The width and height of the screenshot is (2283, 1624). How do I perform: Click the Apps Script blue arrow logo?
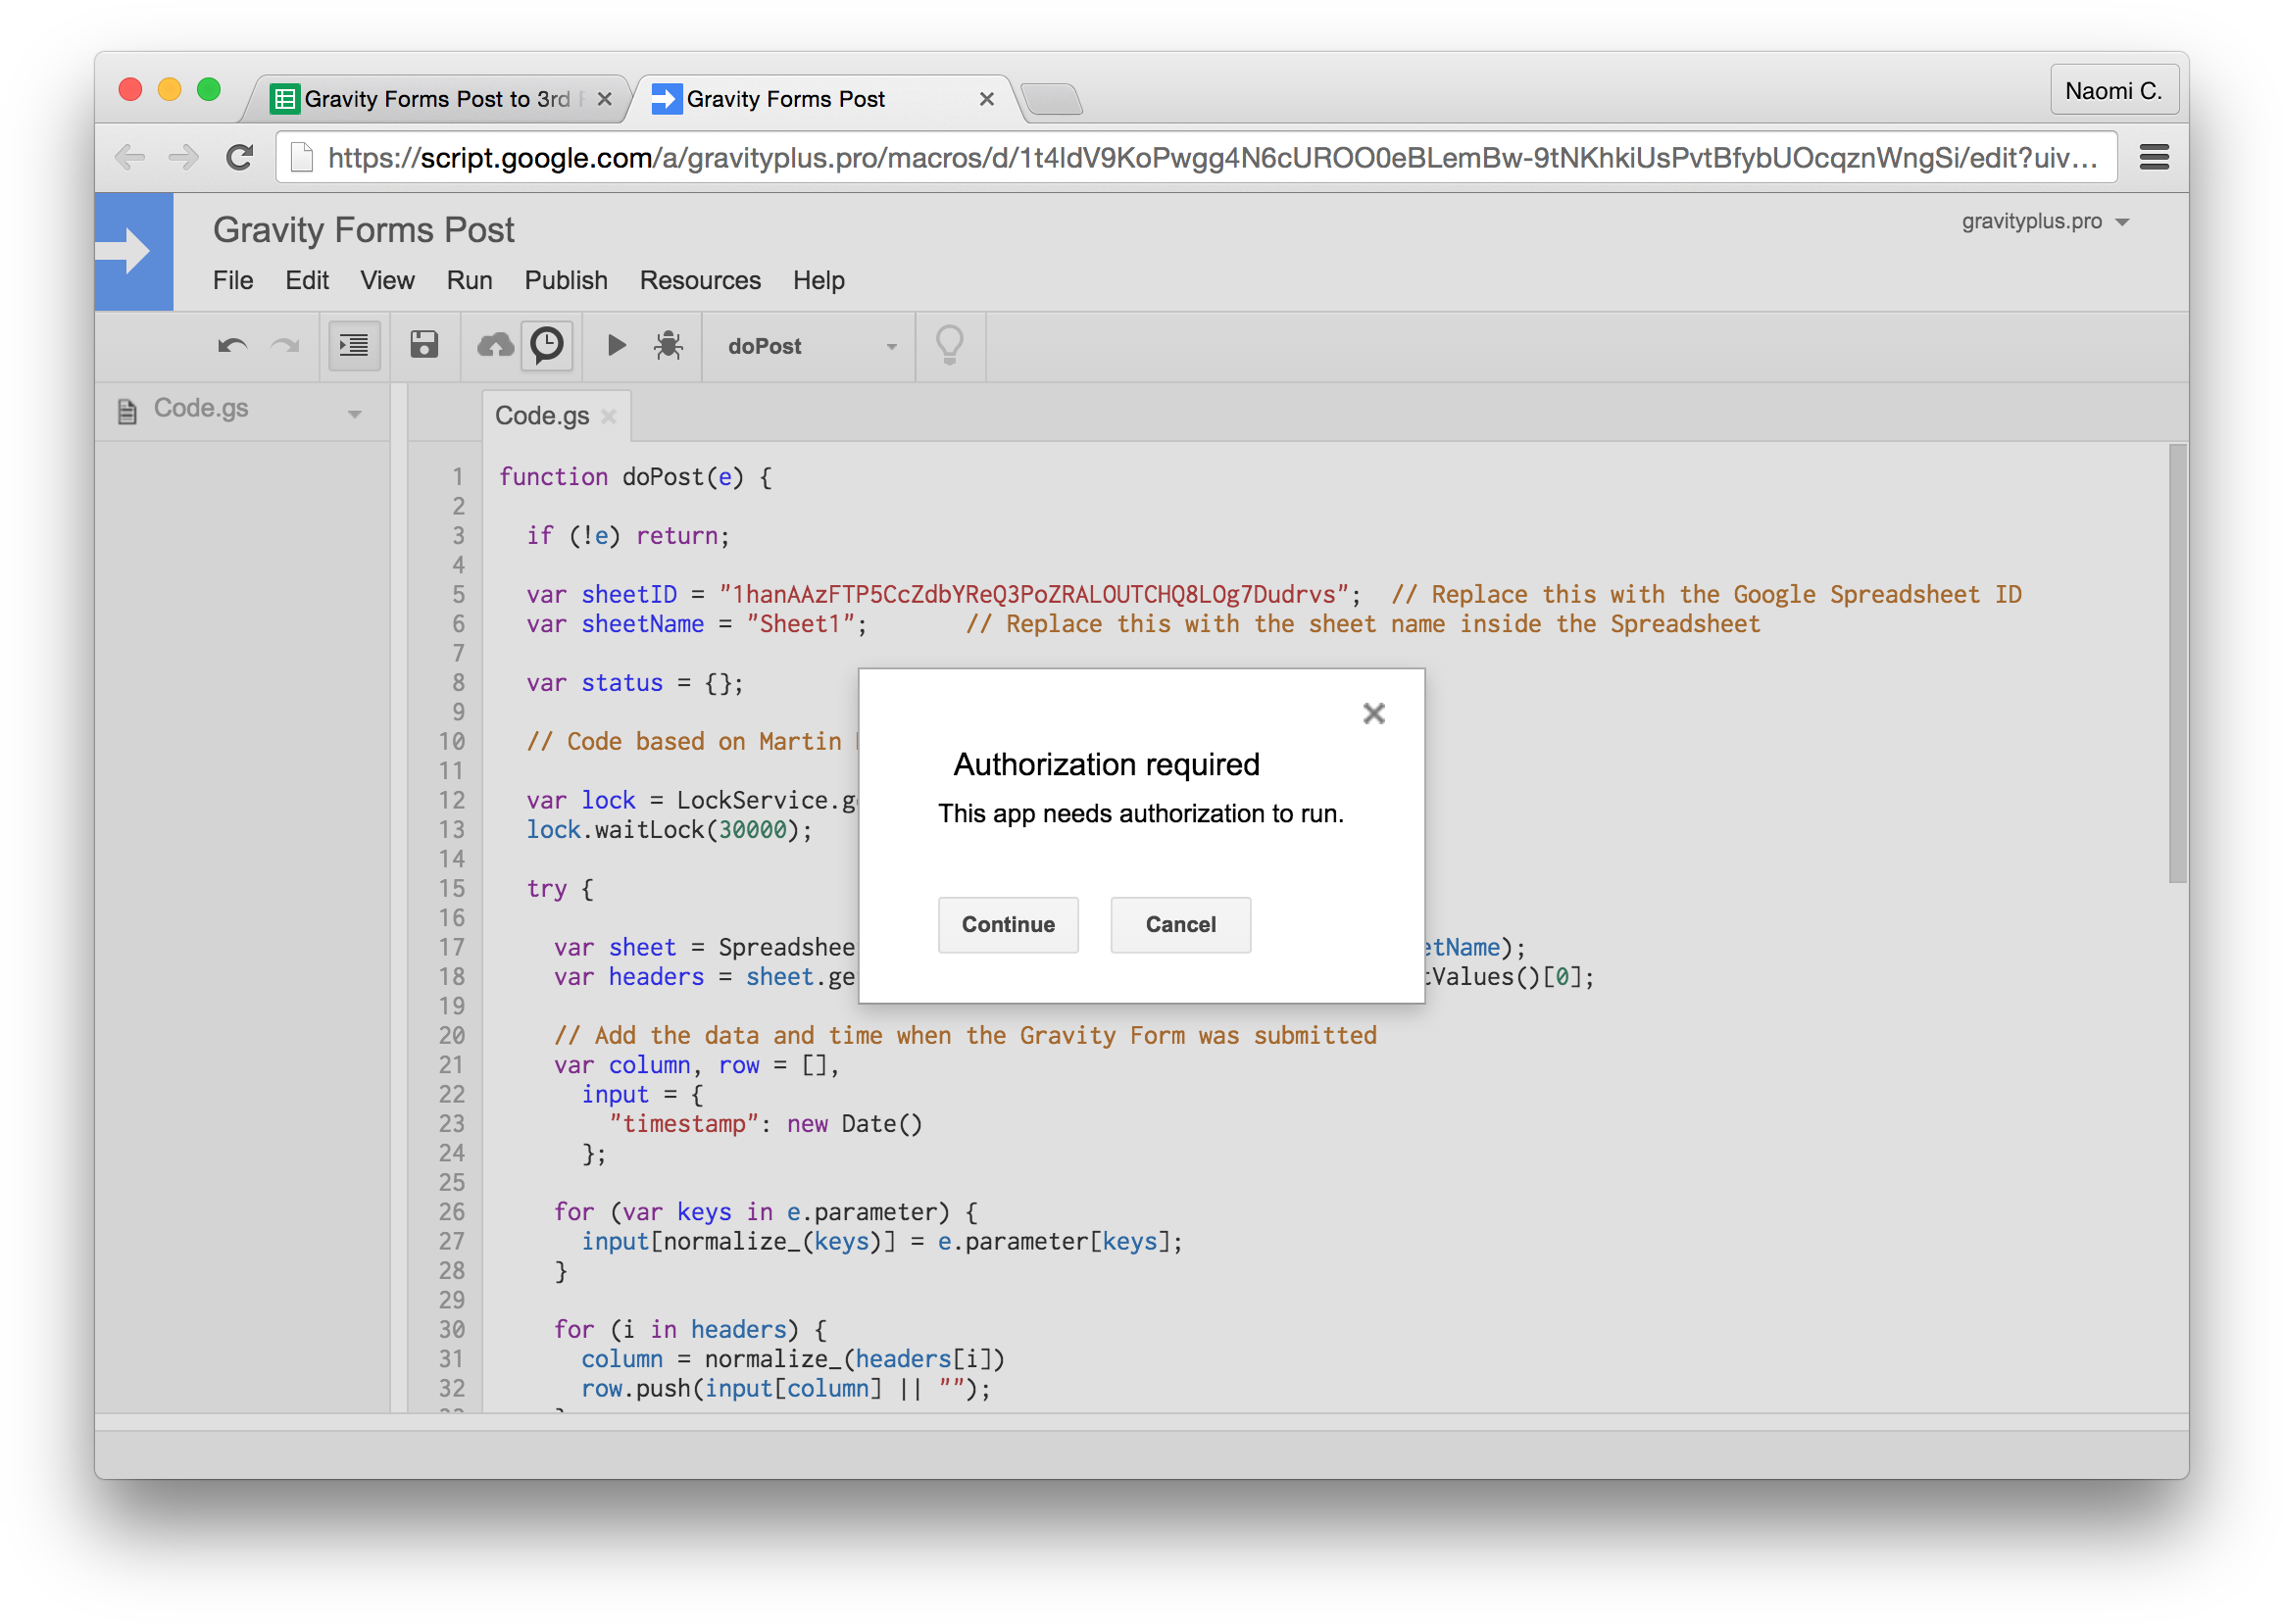133,251
